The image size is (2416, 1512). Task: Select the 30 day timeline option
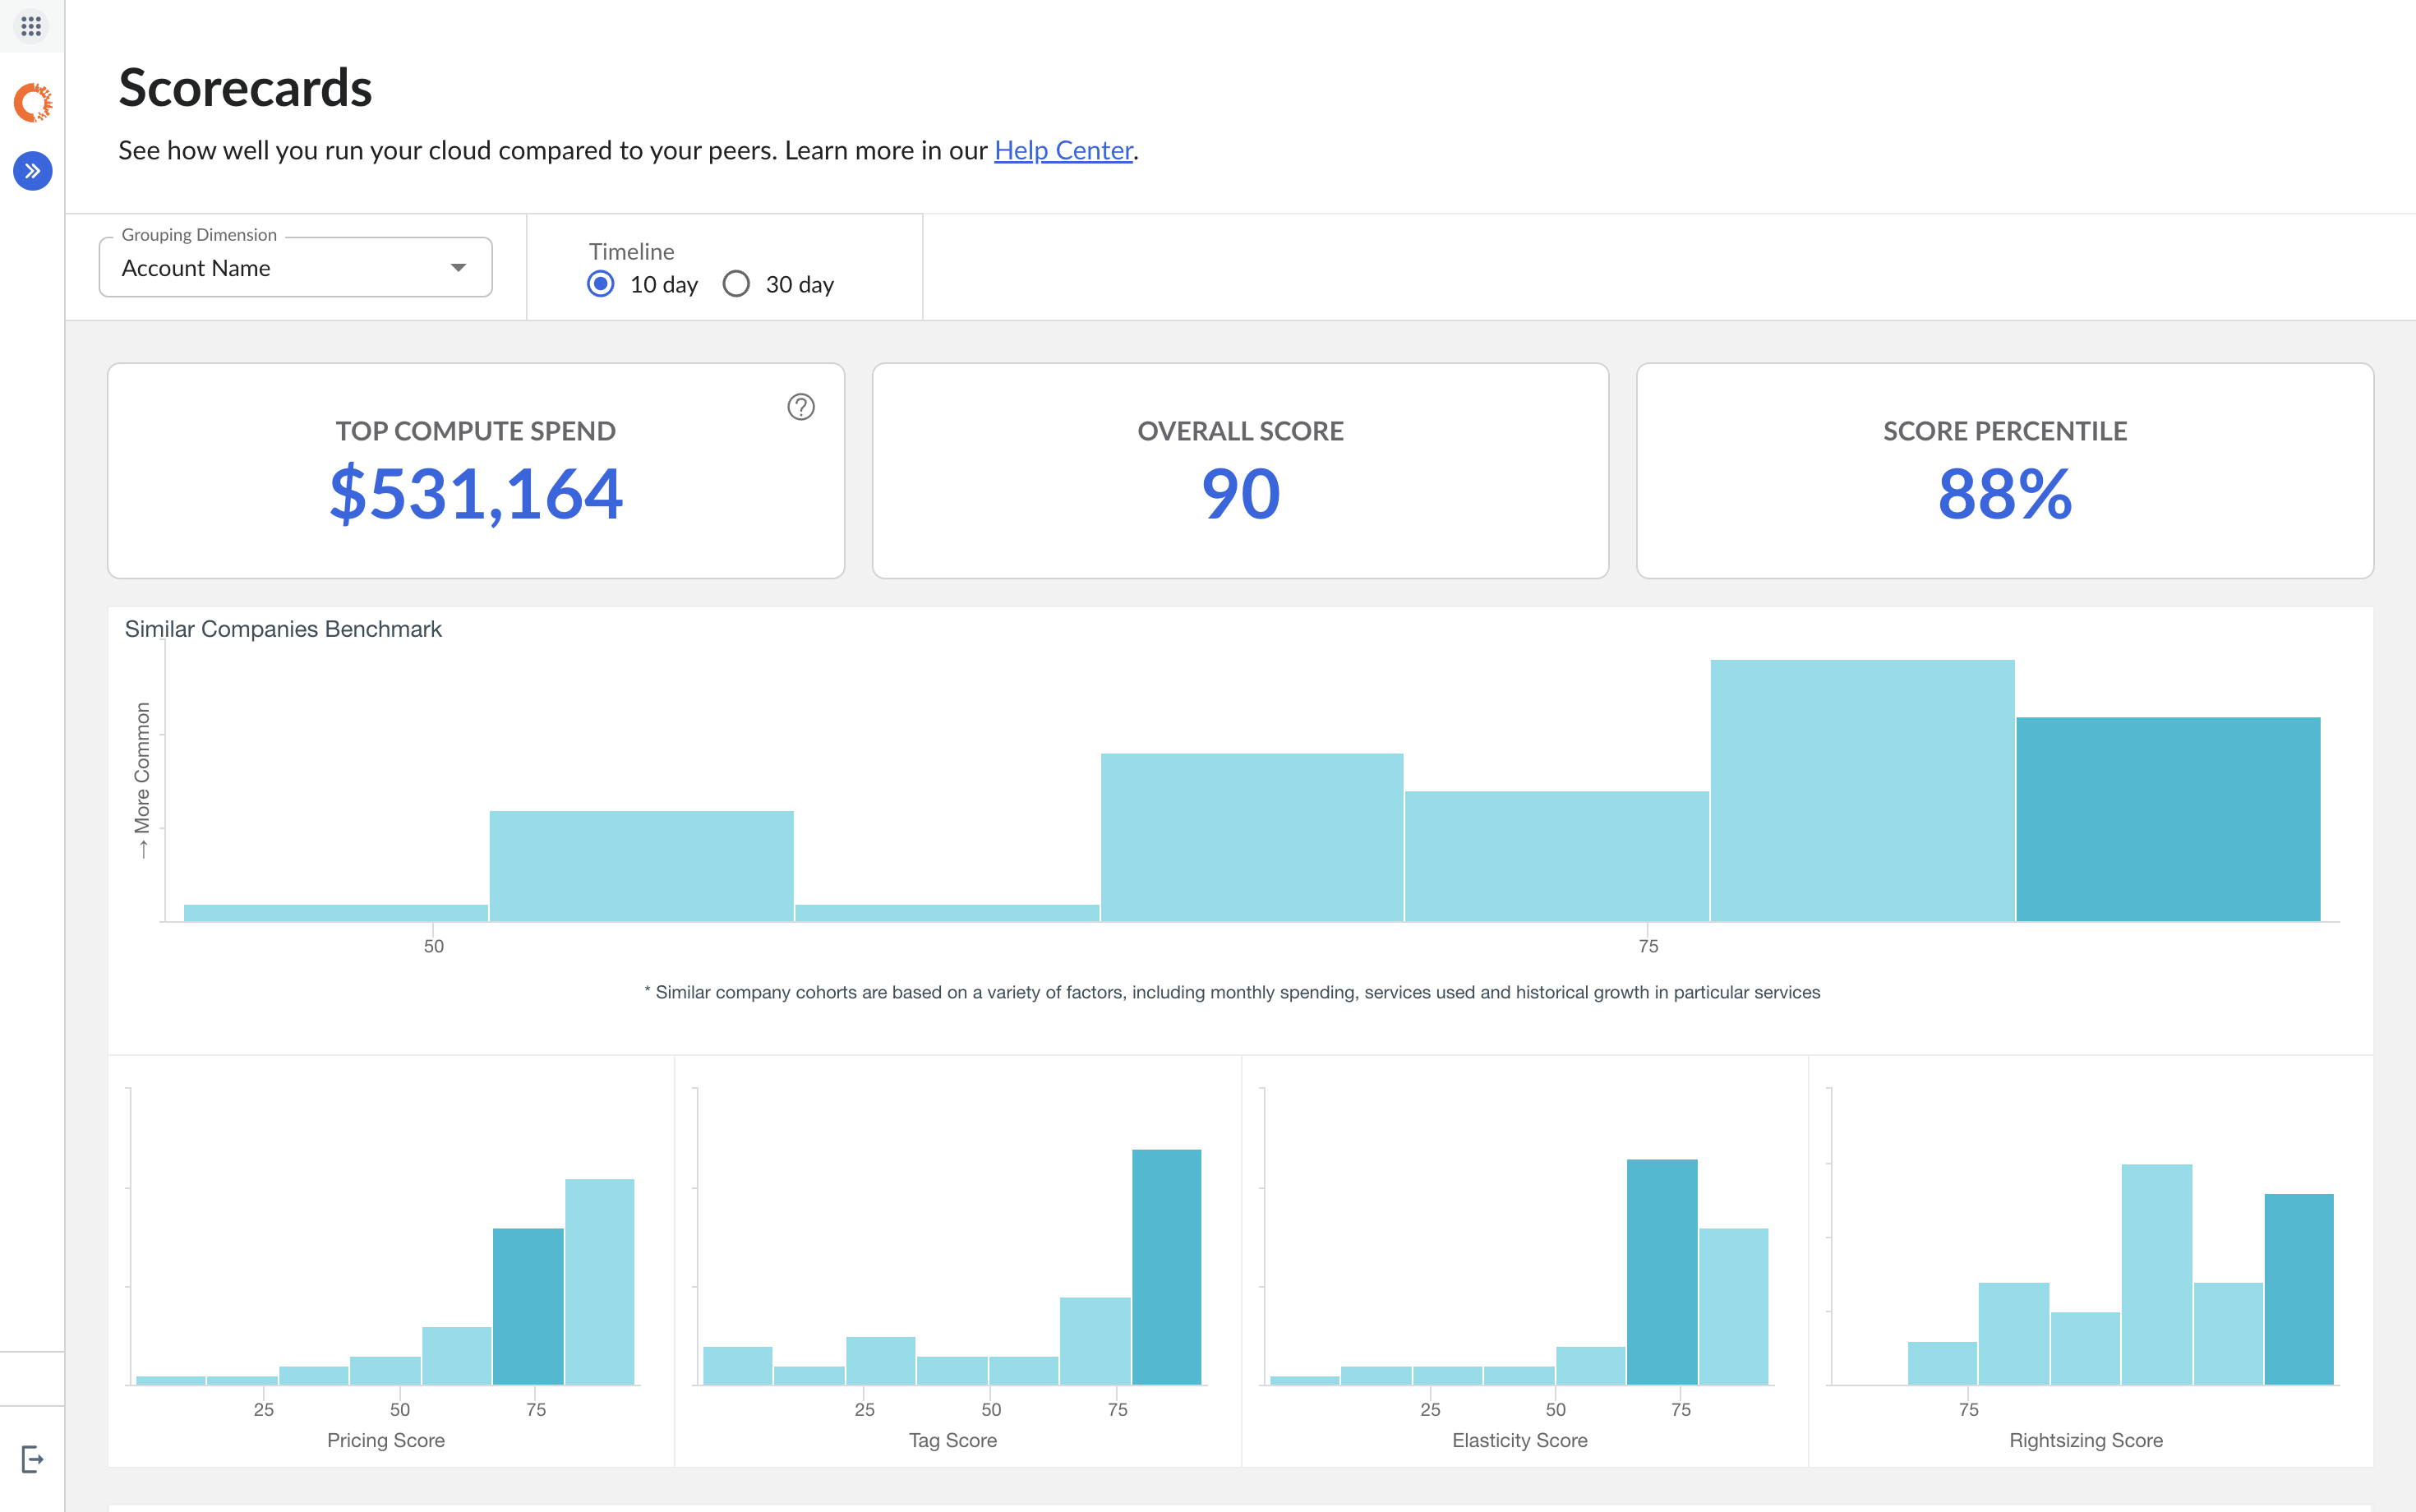pos(736,284)
